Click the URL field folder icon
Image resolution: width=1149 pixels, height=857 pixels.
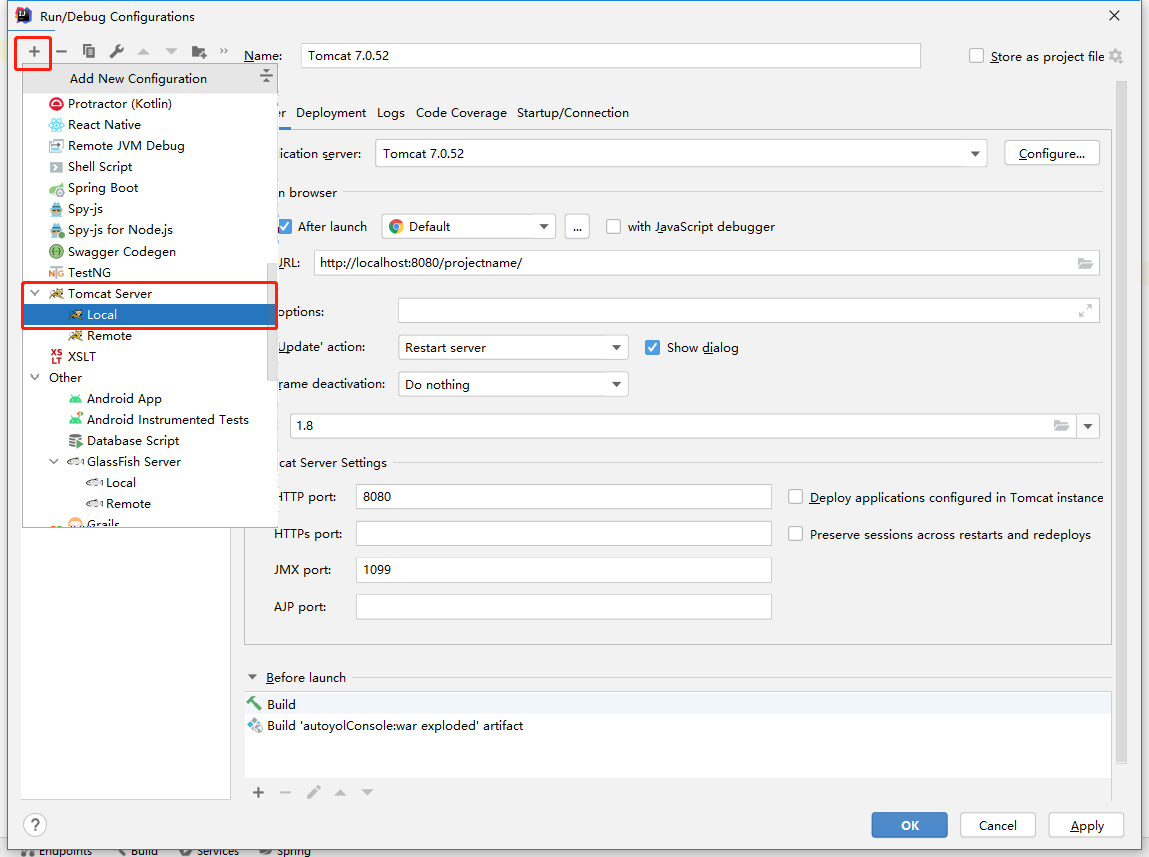1085,263
